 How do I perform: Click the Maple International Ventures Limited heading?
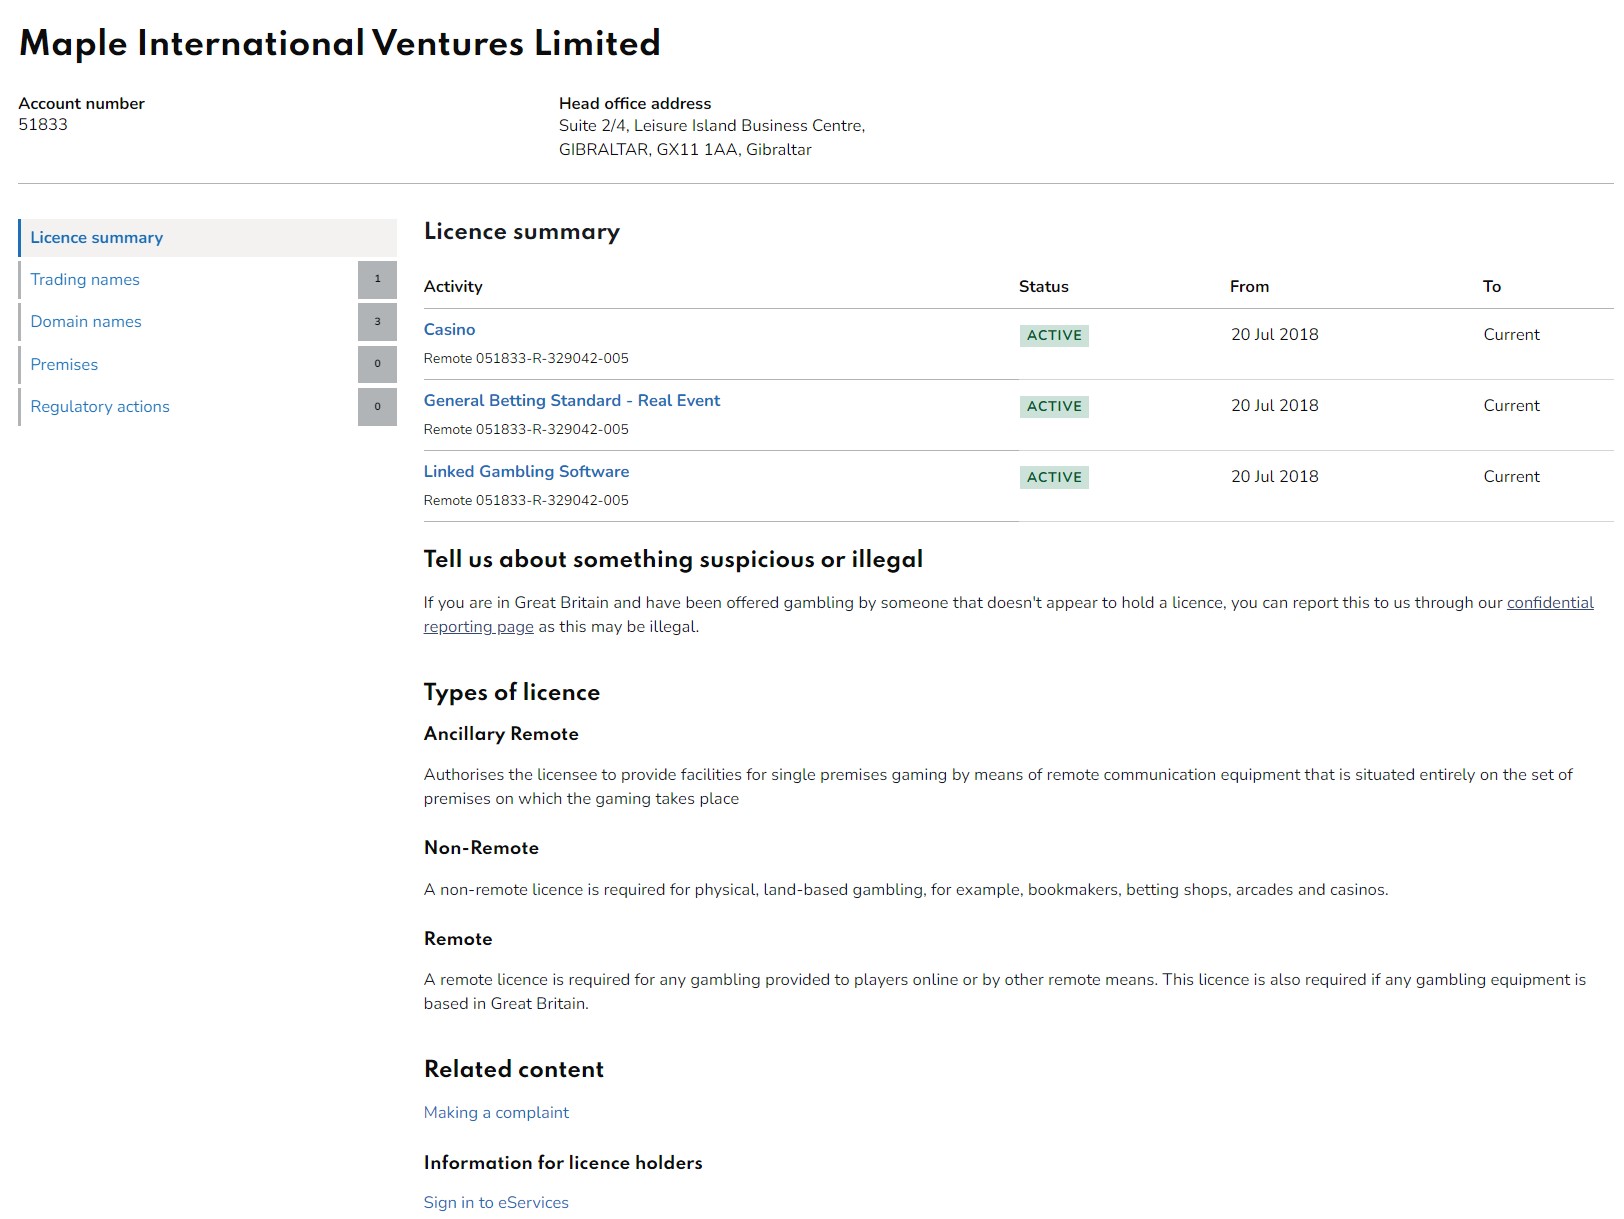click(x=340, y=44)
